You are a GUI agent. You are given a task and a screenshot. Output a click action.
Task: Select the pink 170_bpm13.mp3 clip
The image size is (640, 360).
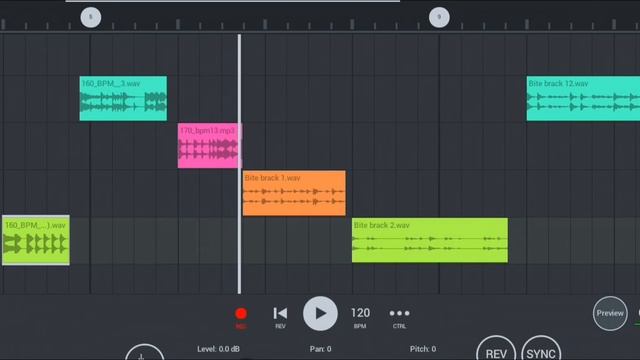pyautogui.click(x=210, y=146)
